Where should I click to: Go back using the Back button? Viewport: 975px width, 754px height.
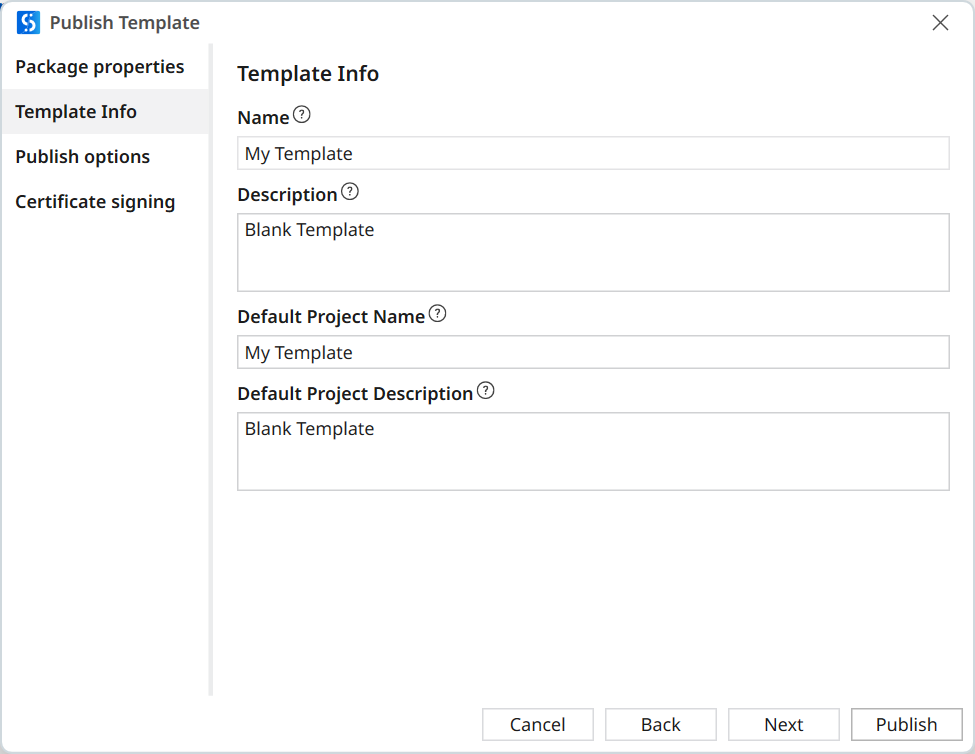(x=660, y=725)
